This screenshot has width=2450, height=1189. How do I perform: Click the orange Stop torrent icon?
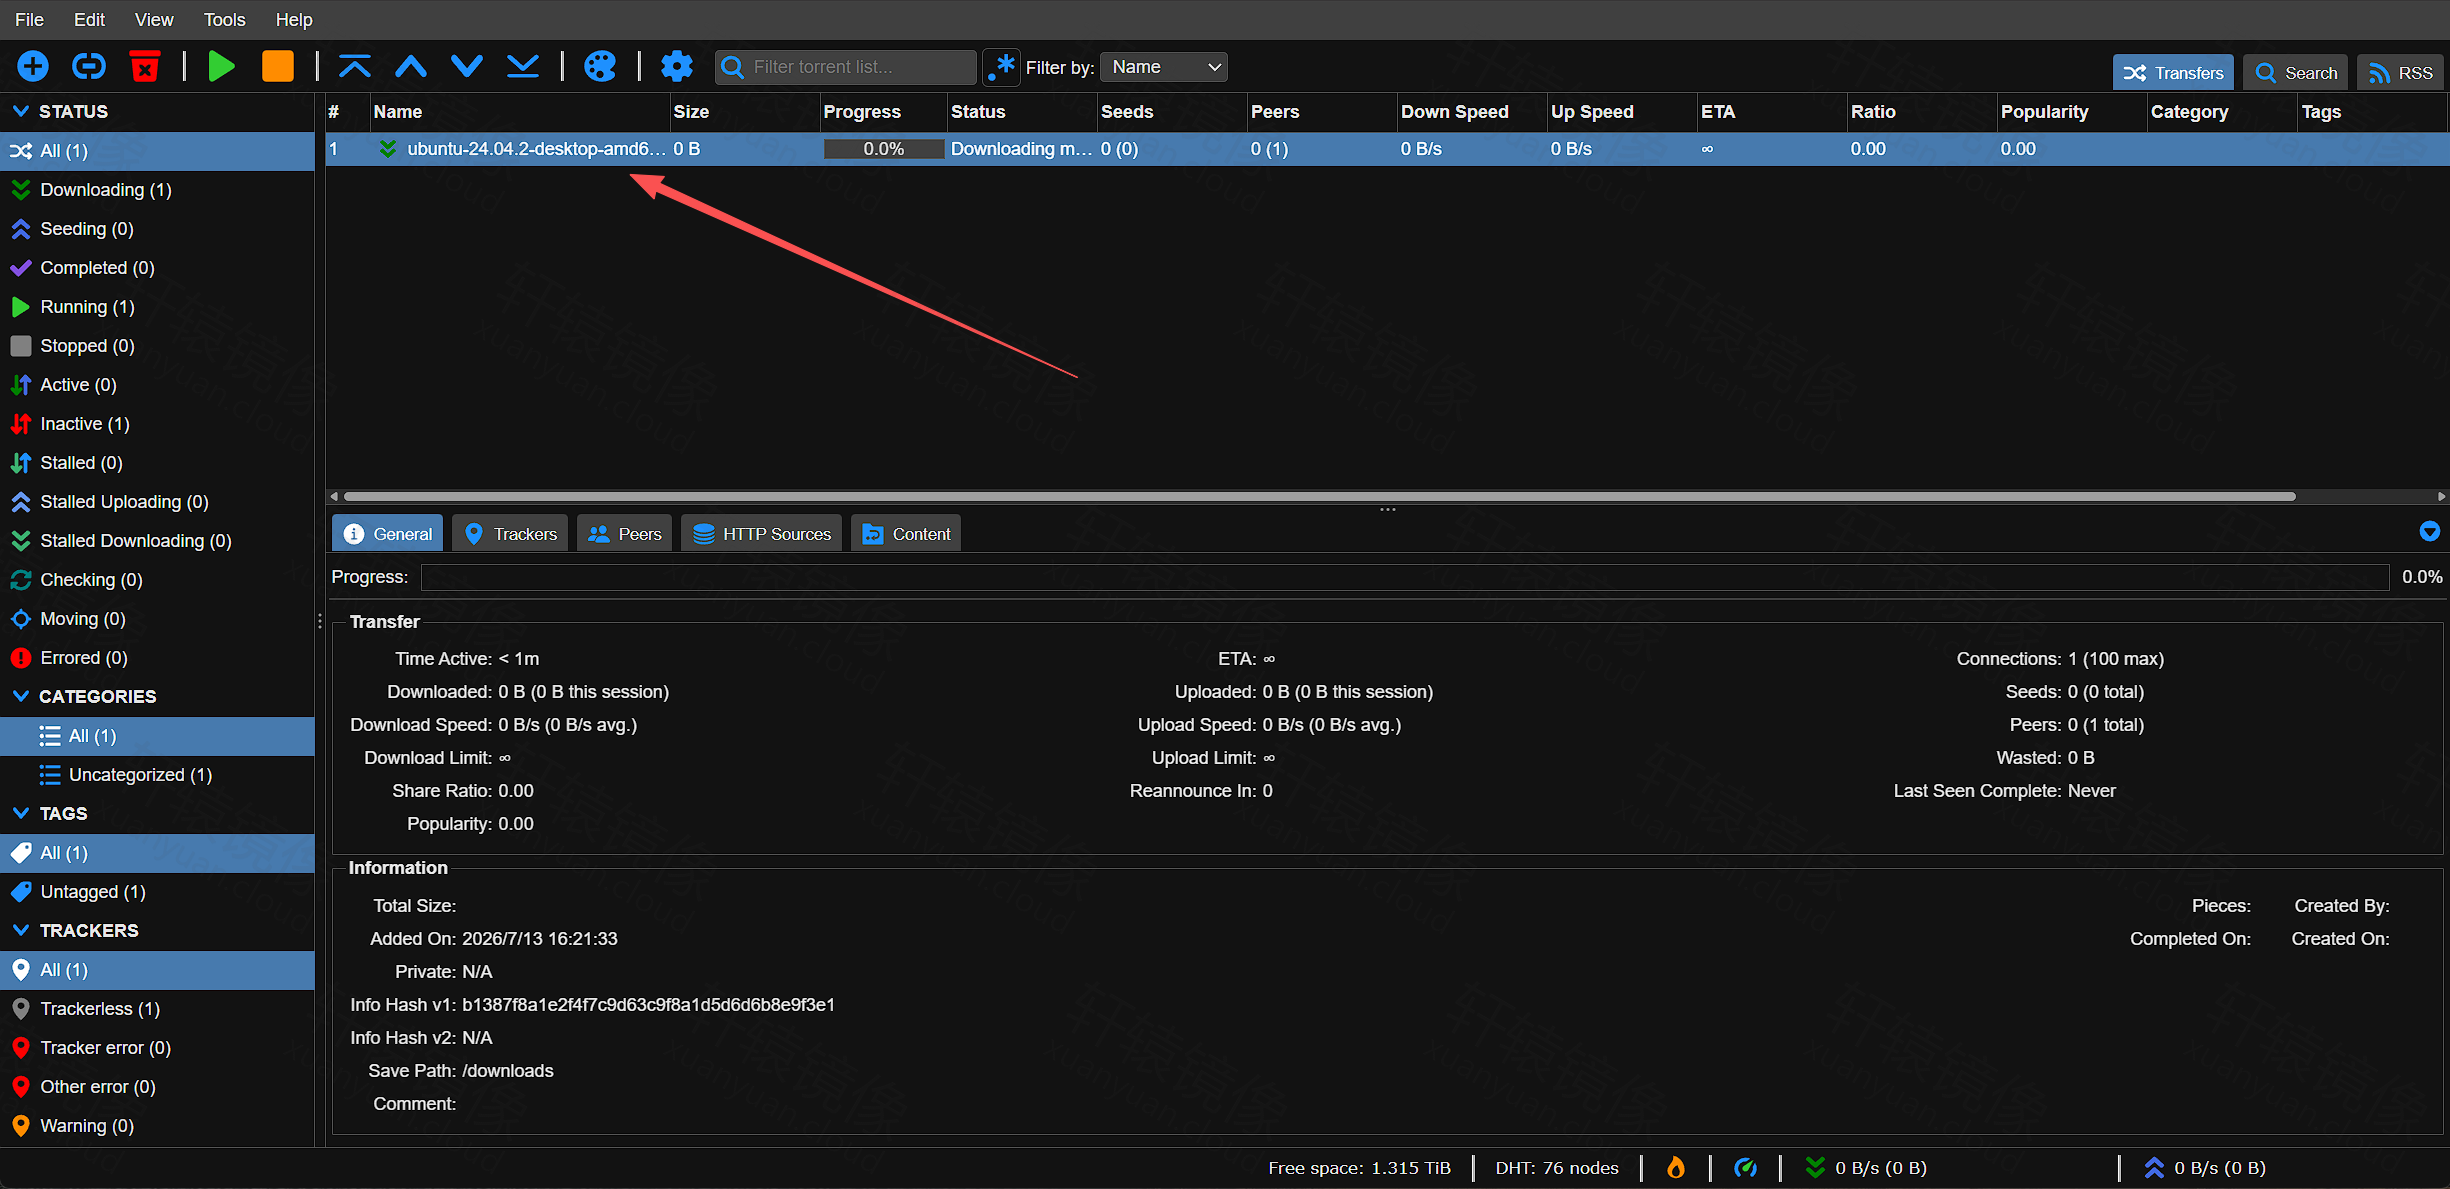[x=277, y=67]
